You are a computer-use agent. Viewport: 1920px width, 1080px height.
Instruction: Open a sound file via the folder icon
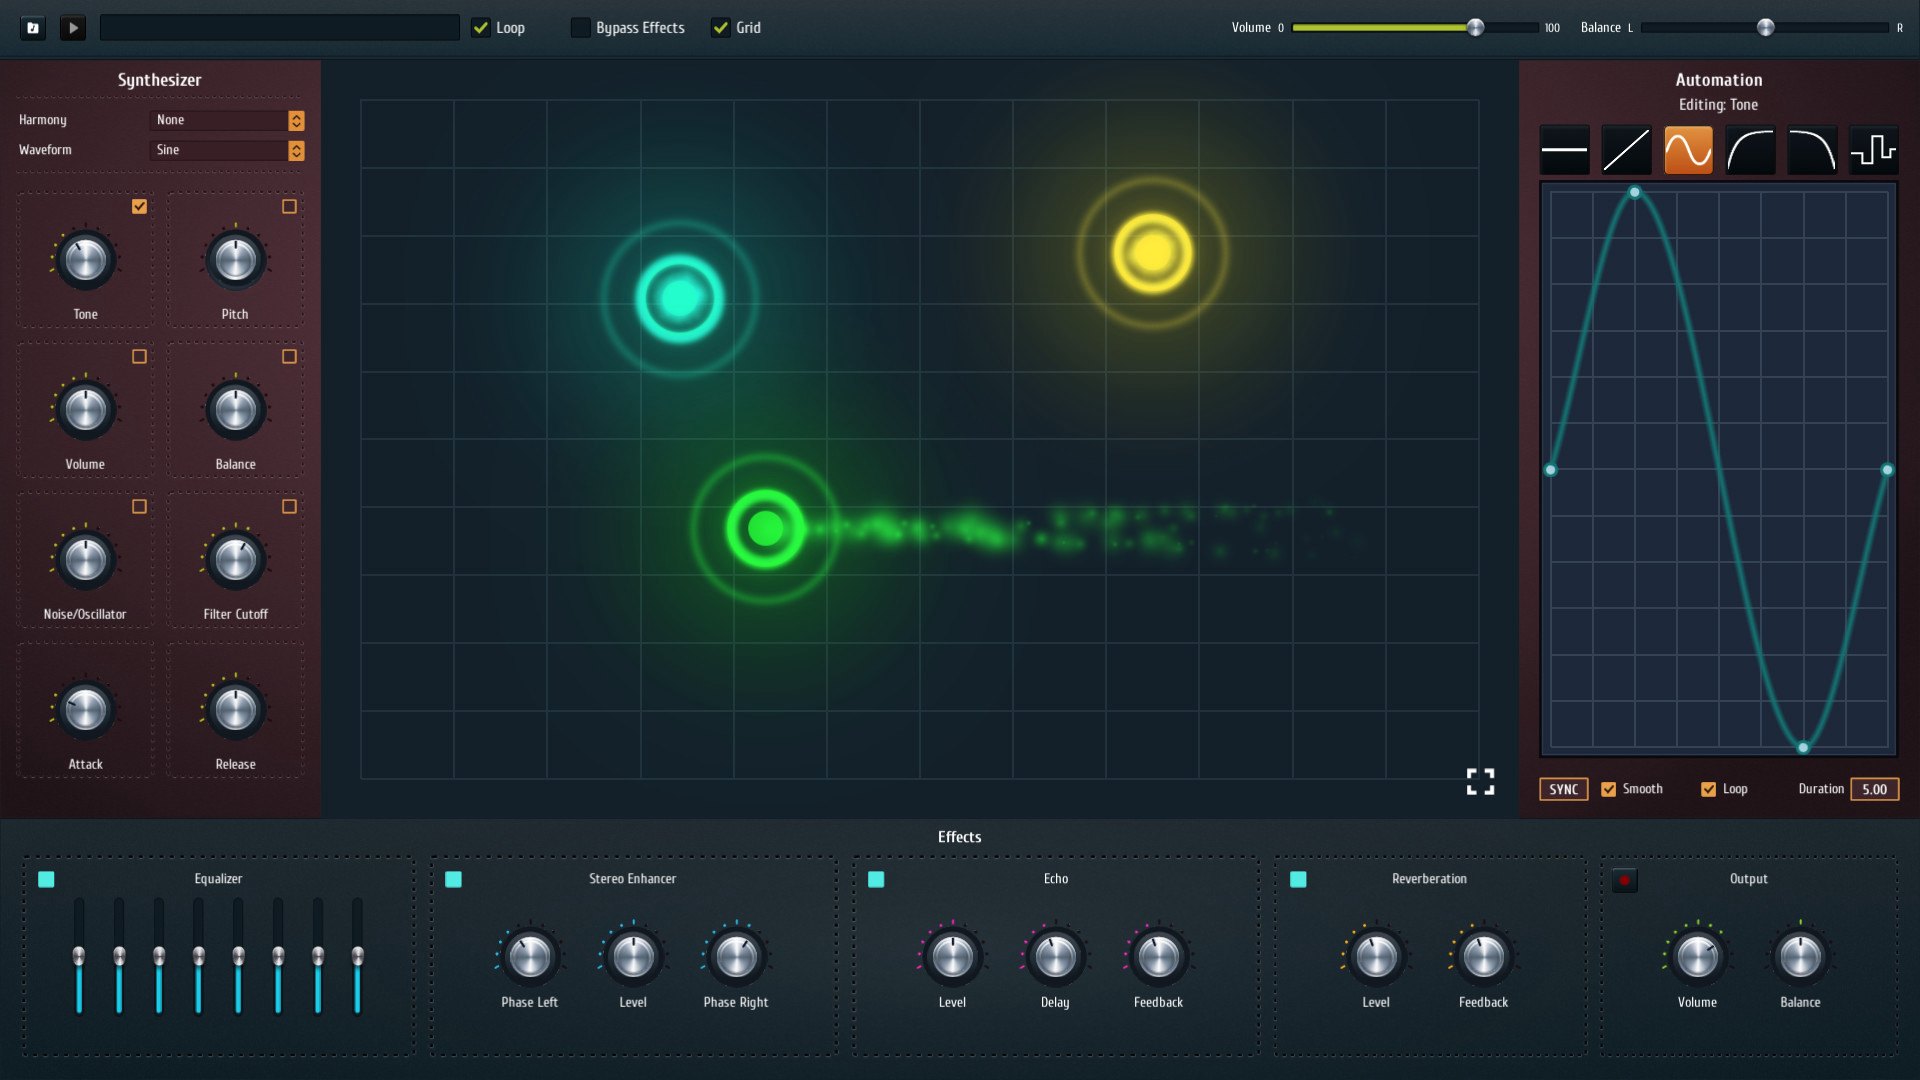point(33,28)
